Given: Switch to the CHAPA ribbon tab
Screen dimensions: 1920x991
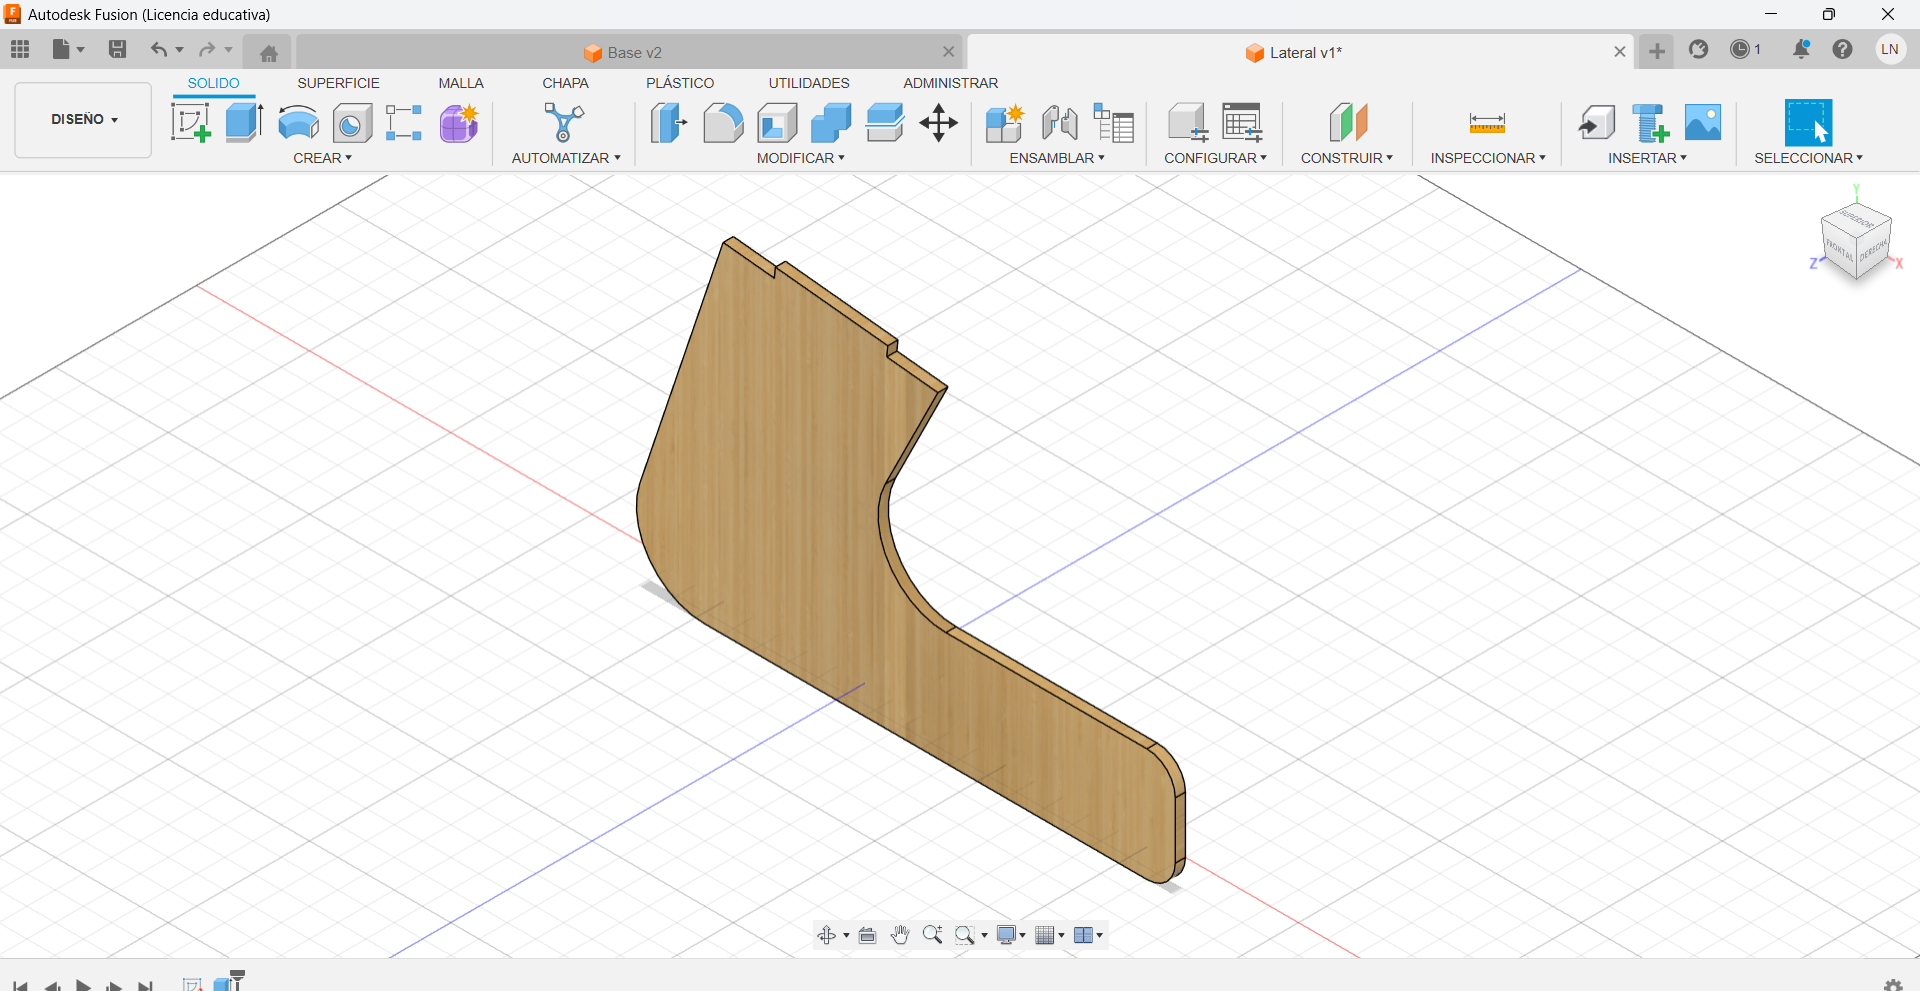Looking at the screenshot, I should [565, 83].
